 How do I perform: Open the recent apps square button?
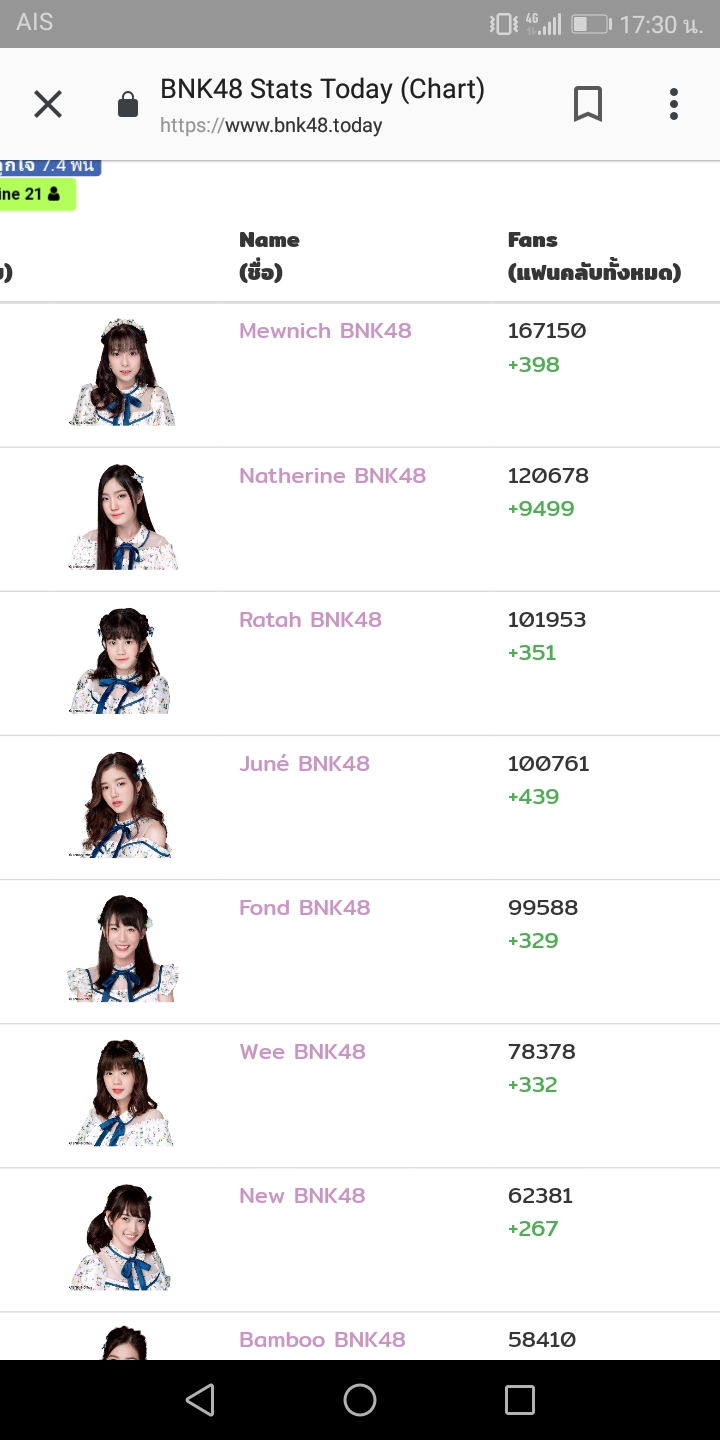(519, 1400)
